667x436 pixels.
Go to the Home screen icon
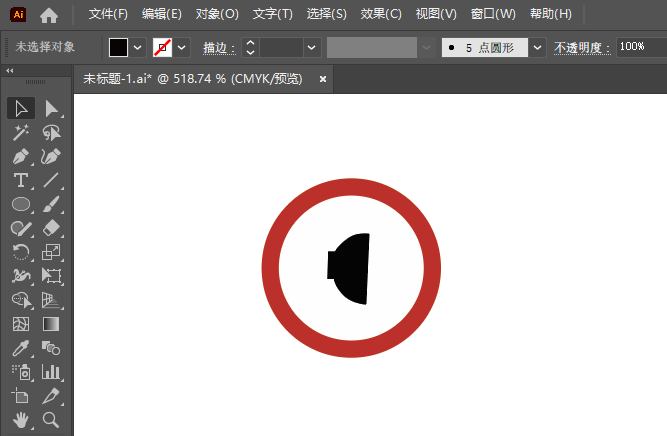49,15
